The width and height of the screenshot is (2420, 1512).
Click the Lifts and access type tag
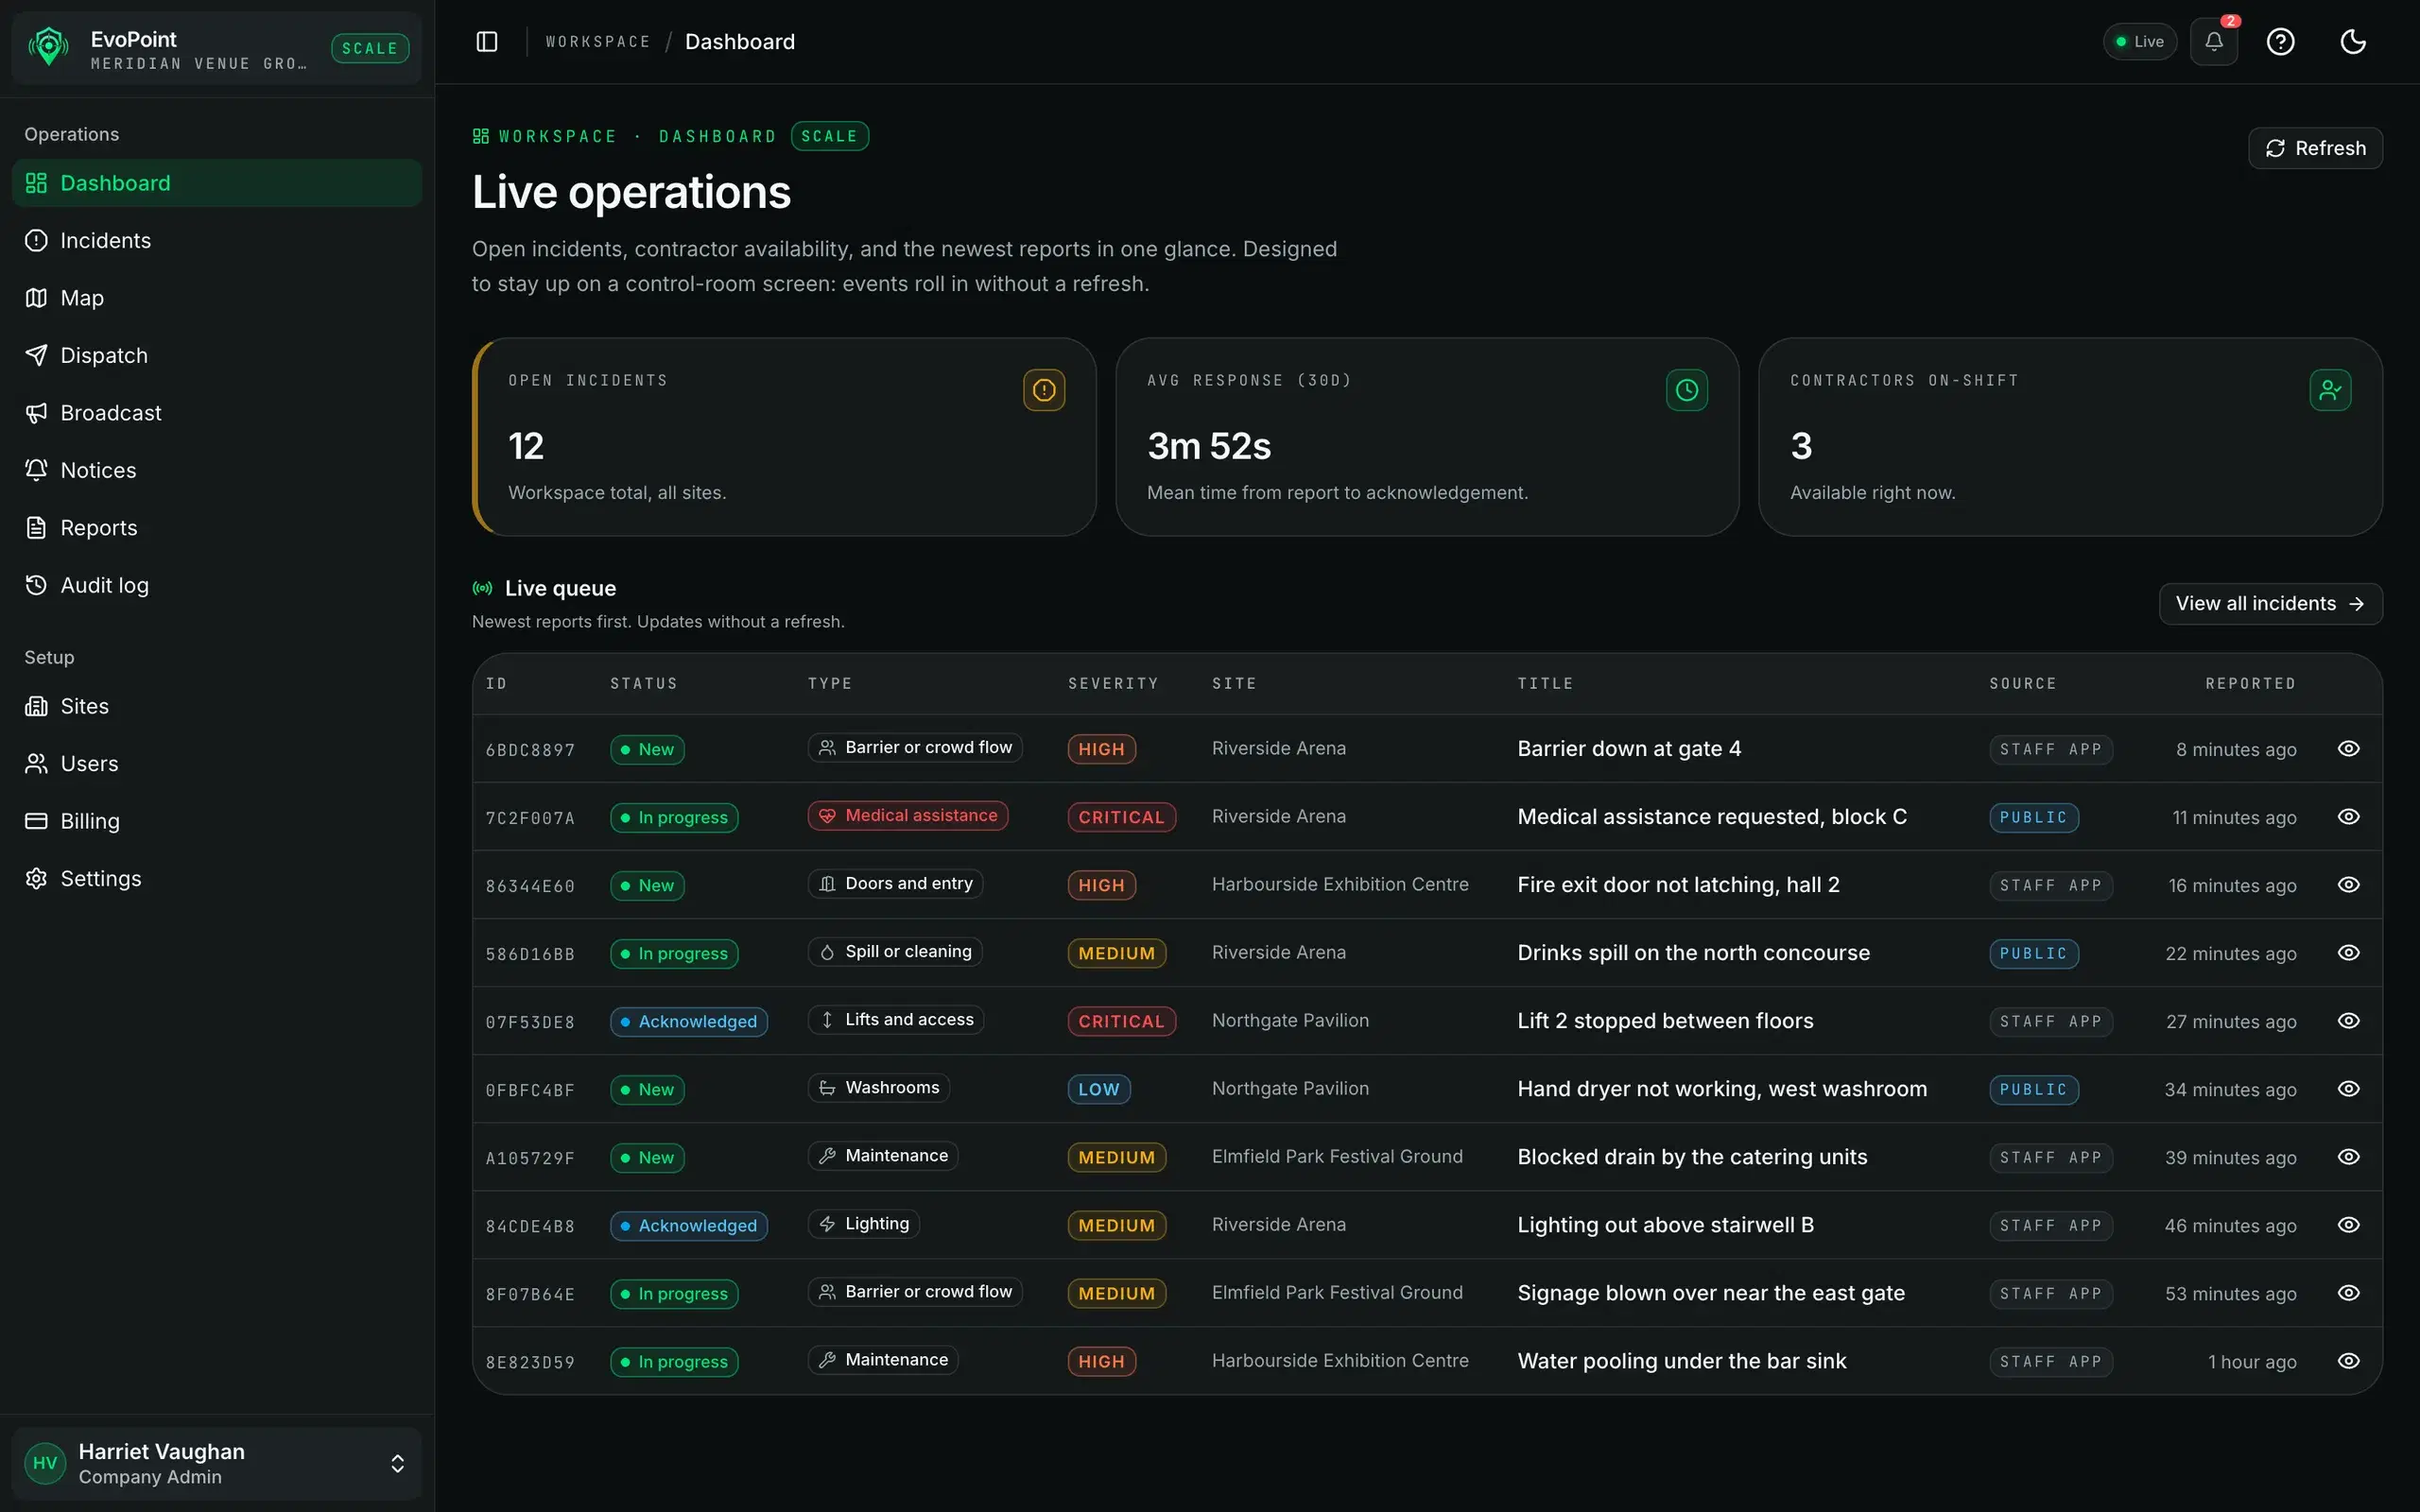[x=896, y=1020]
